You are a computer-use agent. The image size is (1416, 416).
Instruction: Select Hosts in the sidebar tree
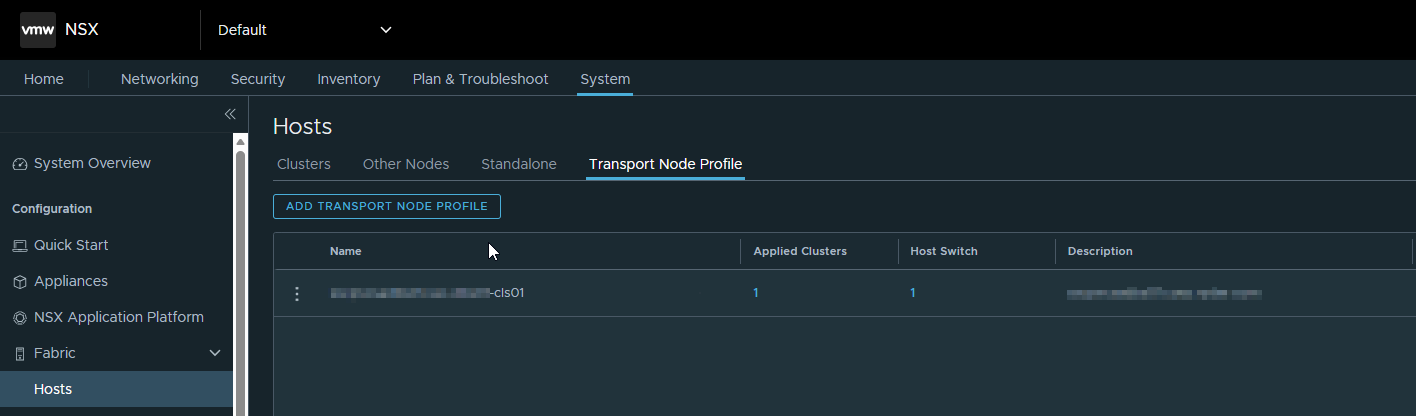(x=52, y=389)
